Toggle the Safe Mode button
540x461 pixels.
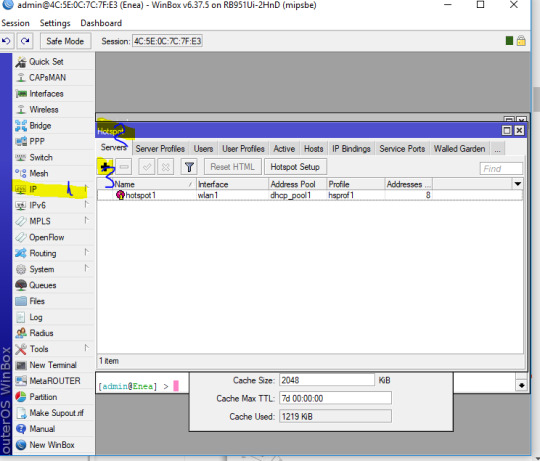tap(65, 41)
